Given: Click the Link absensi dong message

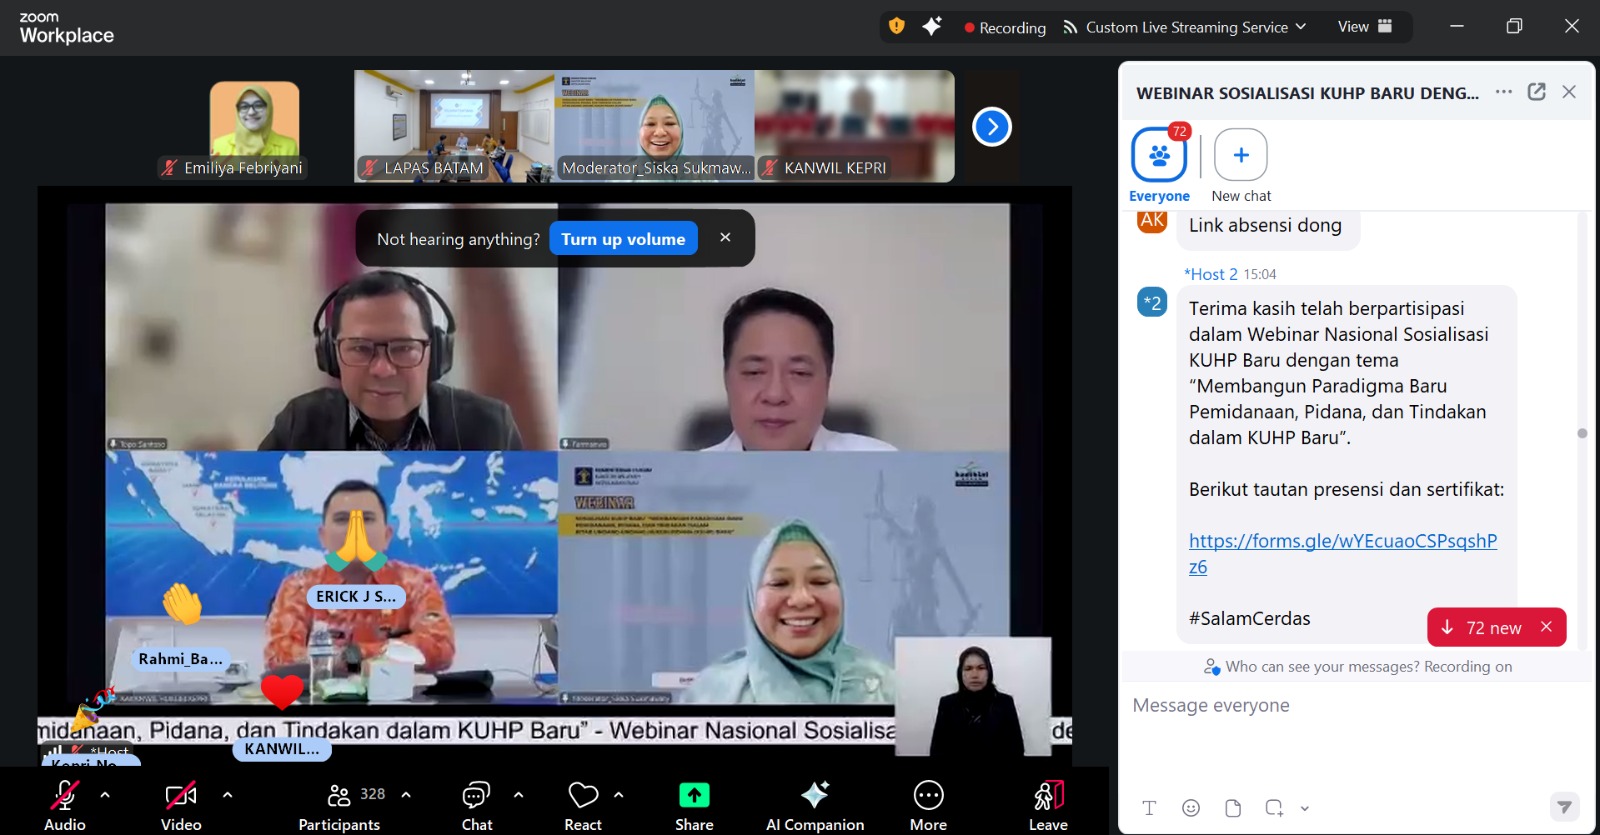Looking at the screenshot, I should [1265, 225].
